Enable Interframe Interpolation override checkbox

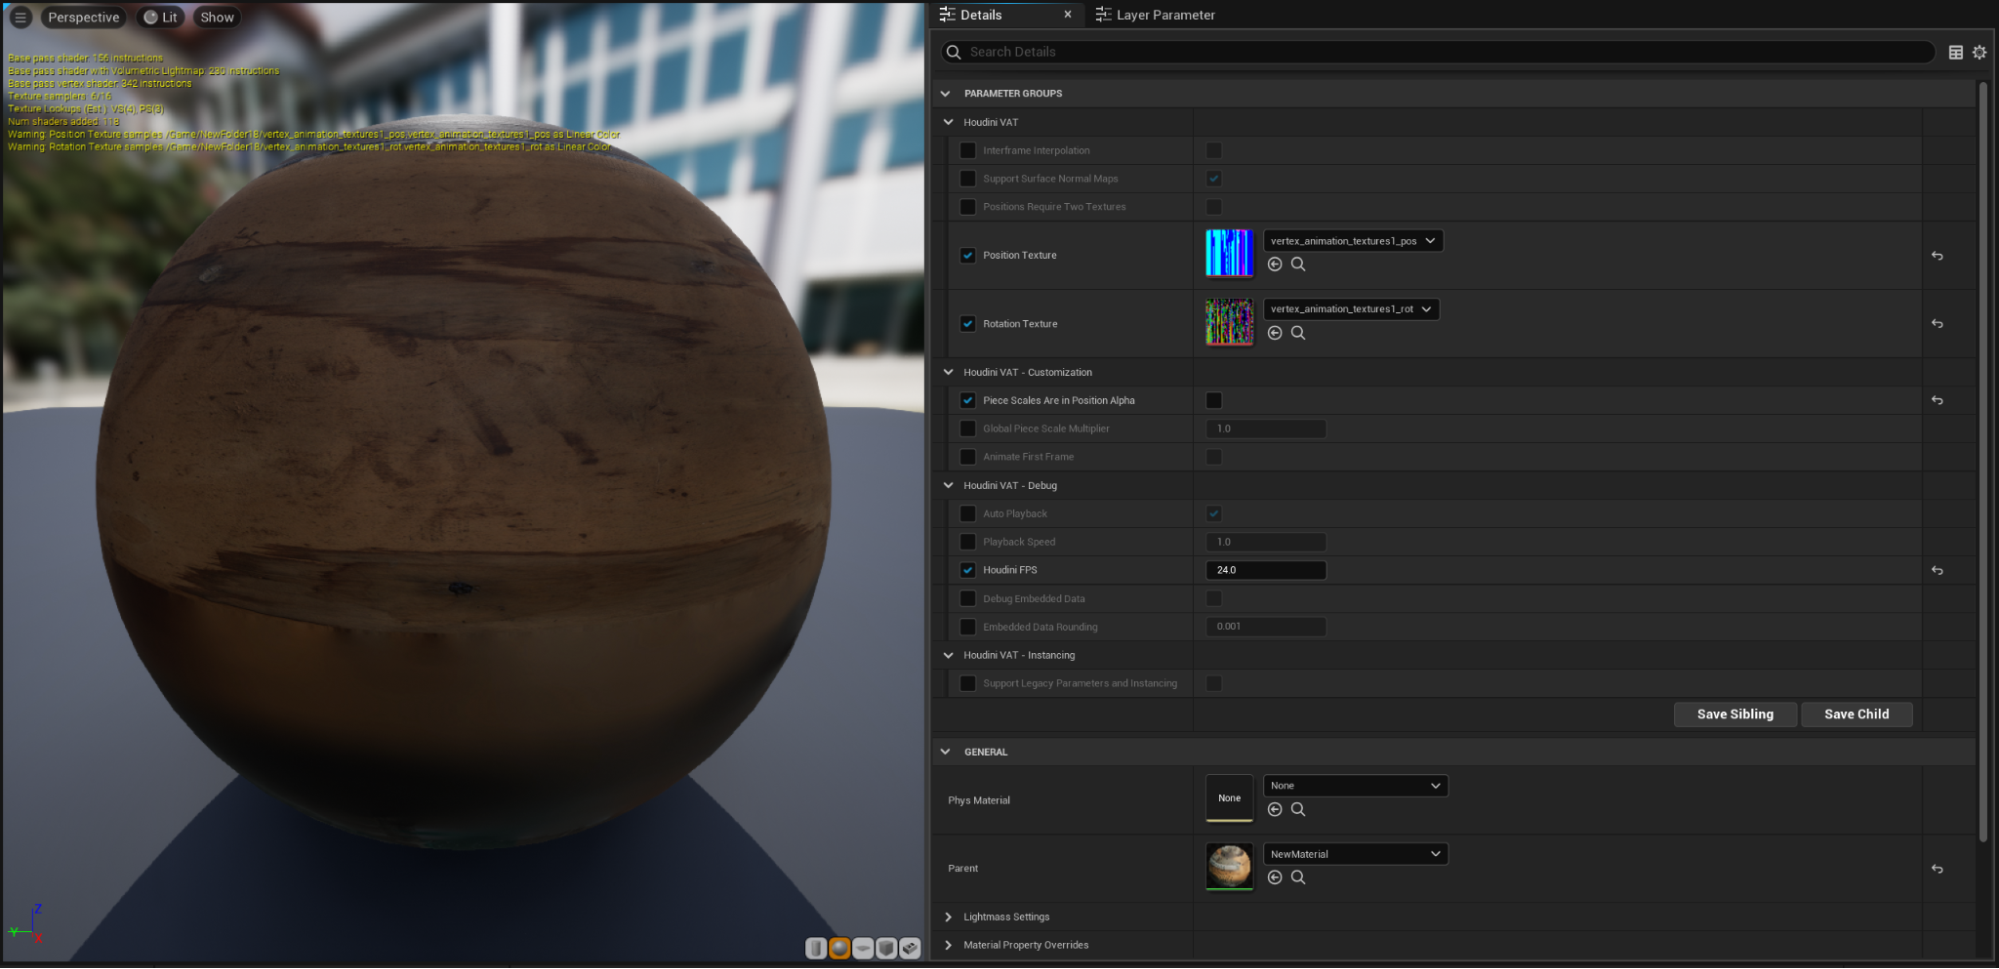[968, 150]
